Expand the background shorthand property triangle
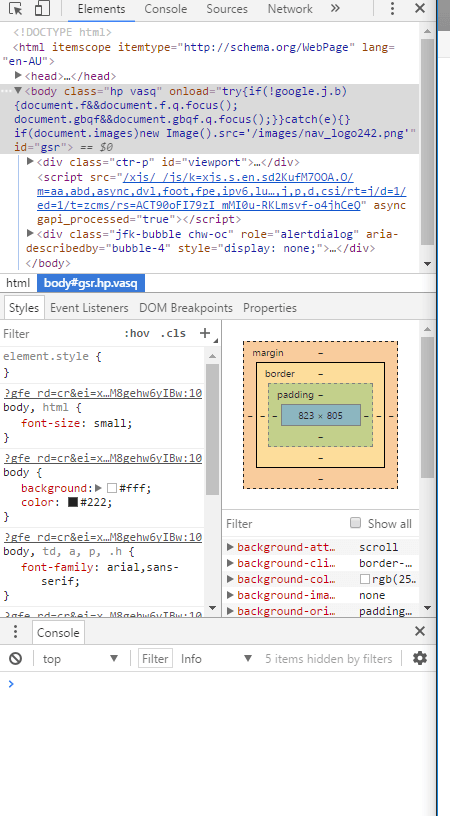 [x=98, y=488]
